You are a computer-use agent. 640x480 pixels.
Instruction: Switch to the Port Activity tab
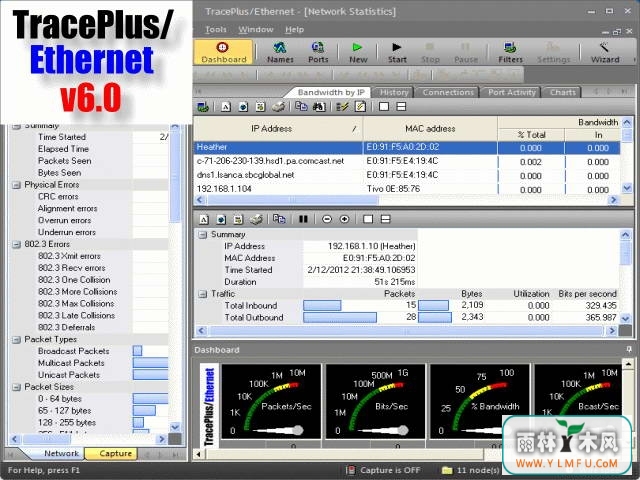[511, 92]
